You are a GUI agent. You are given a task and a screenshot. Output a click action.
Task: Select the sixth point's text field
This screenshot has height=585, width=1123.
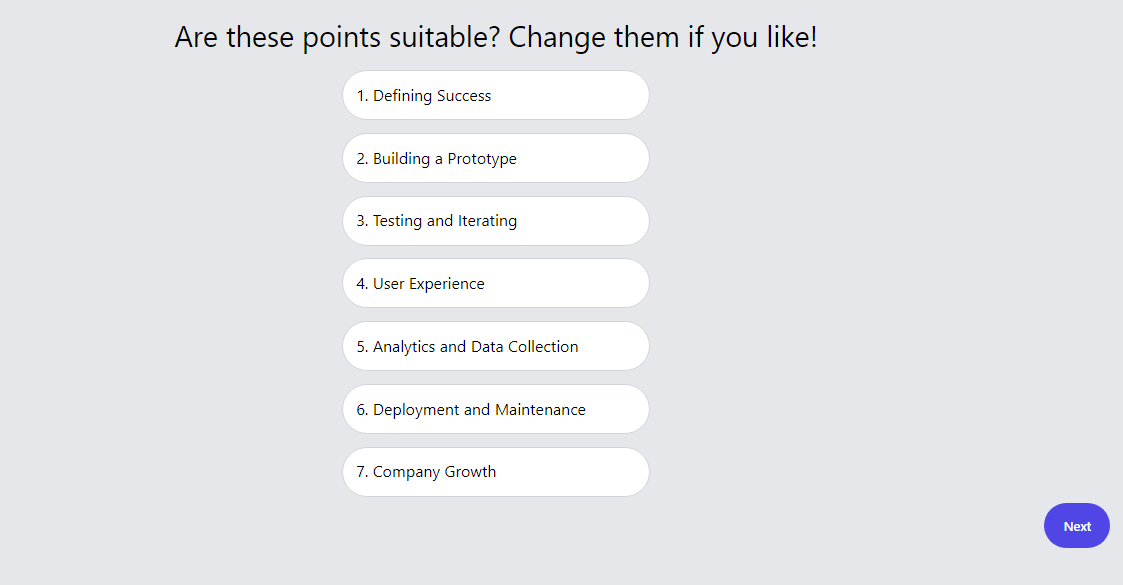(x=496, y=410)
